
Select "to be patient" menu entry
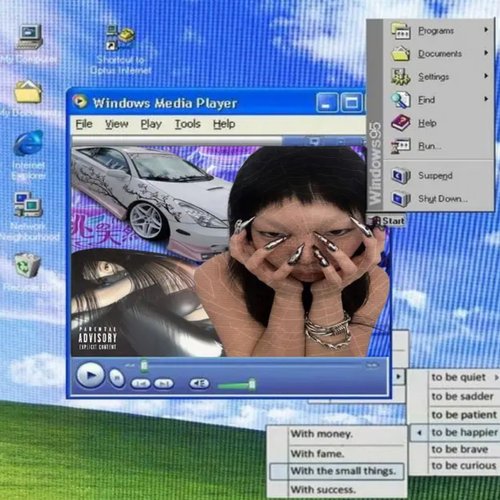pos(464,415)
